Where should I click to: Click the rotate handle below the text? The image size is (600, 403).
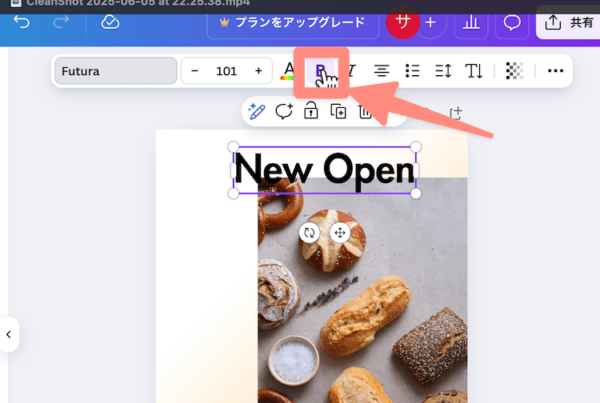coord(309,232)
